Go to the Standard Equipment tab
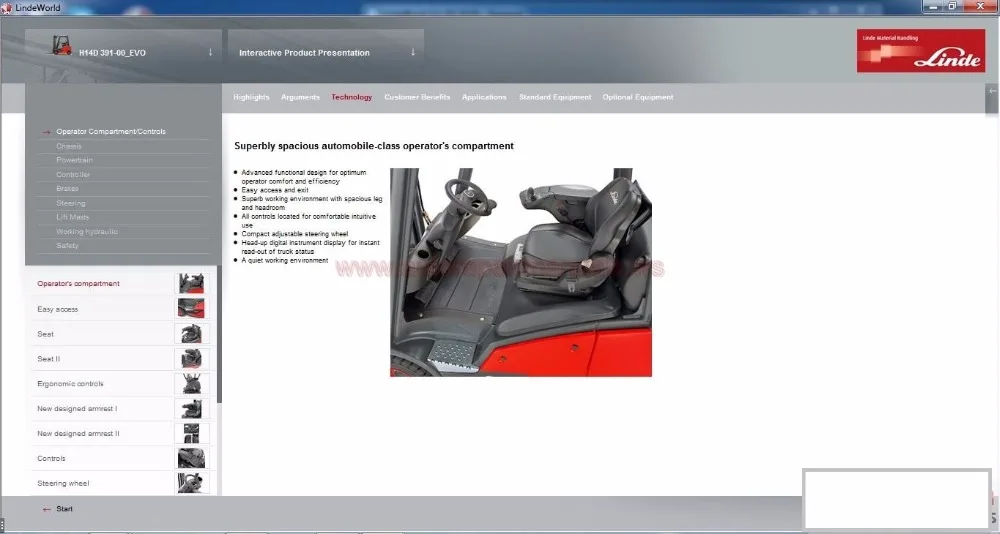 point(555,97)
